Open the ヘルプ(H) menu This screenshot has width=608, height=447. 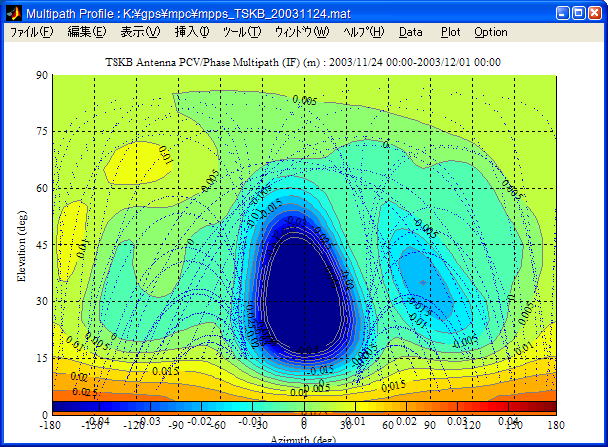[x=363, y=32]
